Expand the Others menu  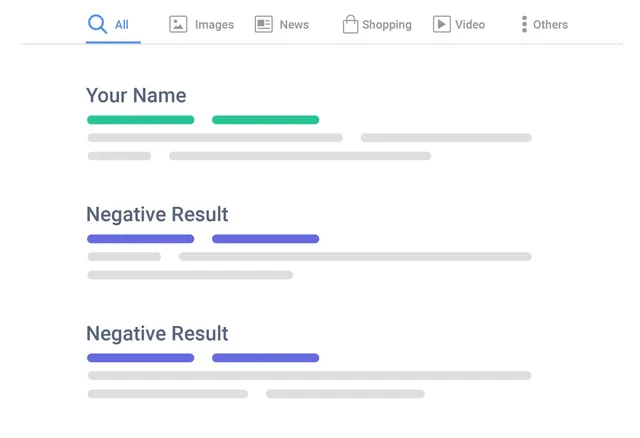tap(550, 25)
